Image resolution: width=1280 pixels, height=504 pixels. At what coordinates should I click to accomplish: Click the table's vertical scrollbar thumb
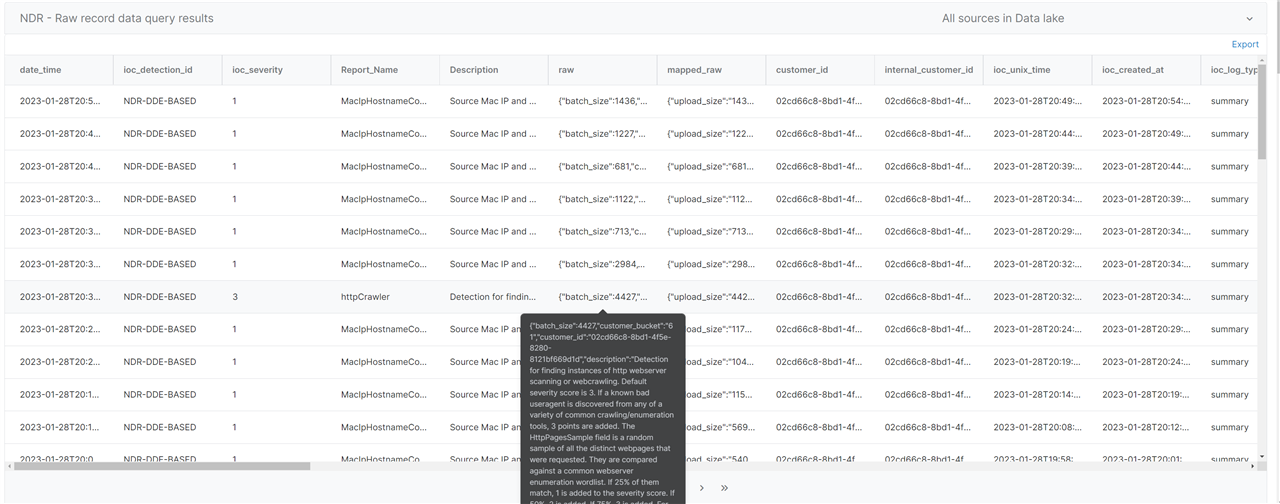pyautogui.click(x=1262, y=112)
